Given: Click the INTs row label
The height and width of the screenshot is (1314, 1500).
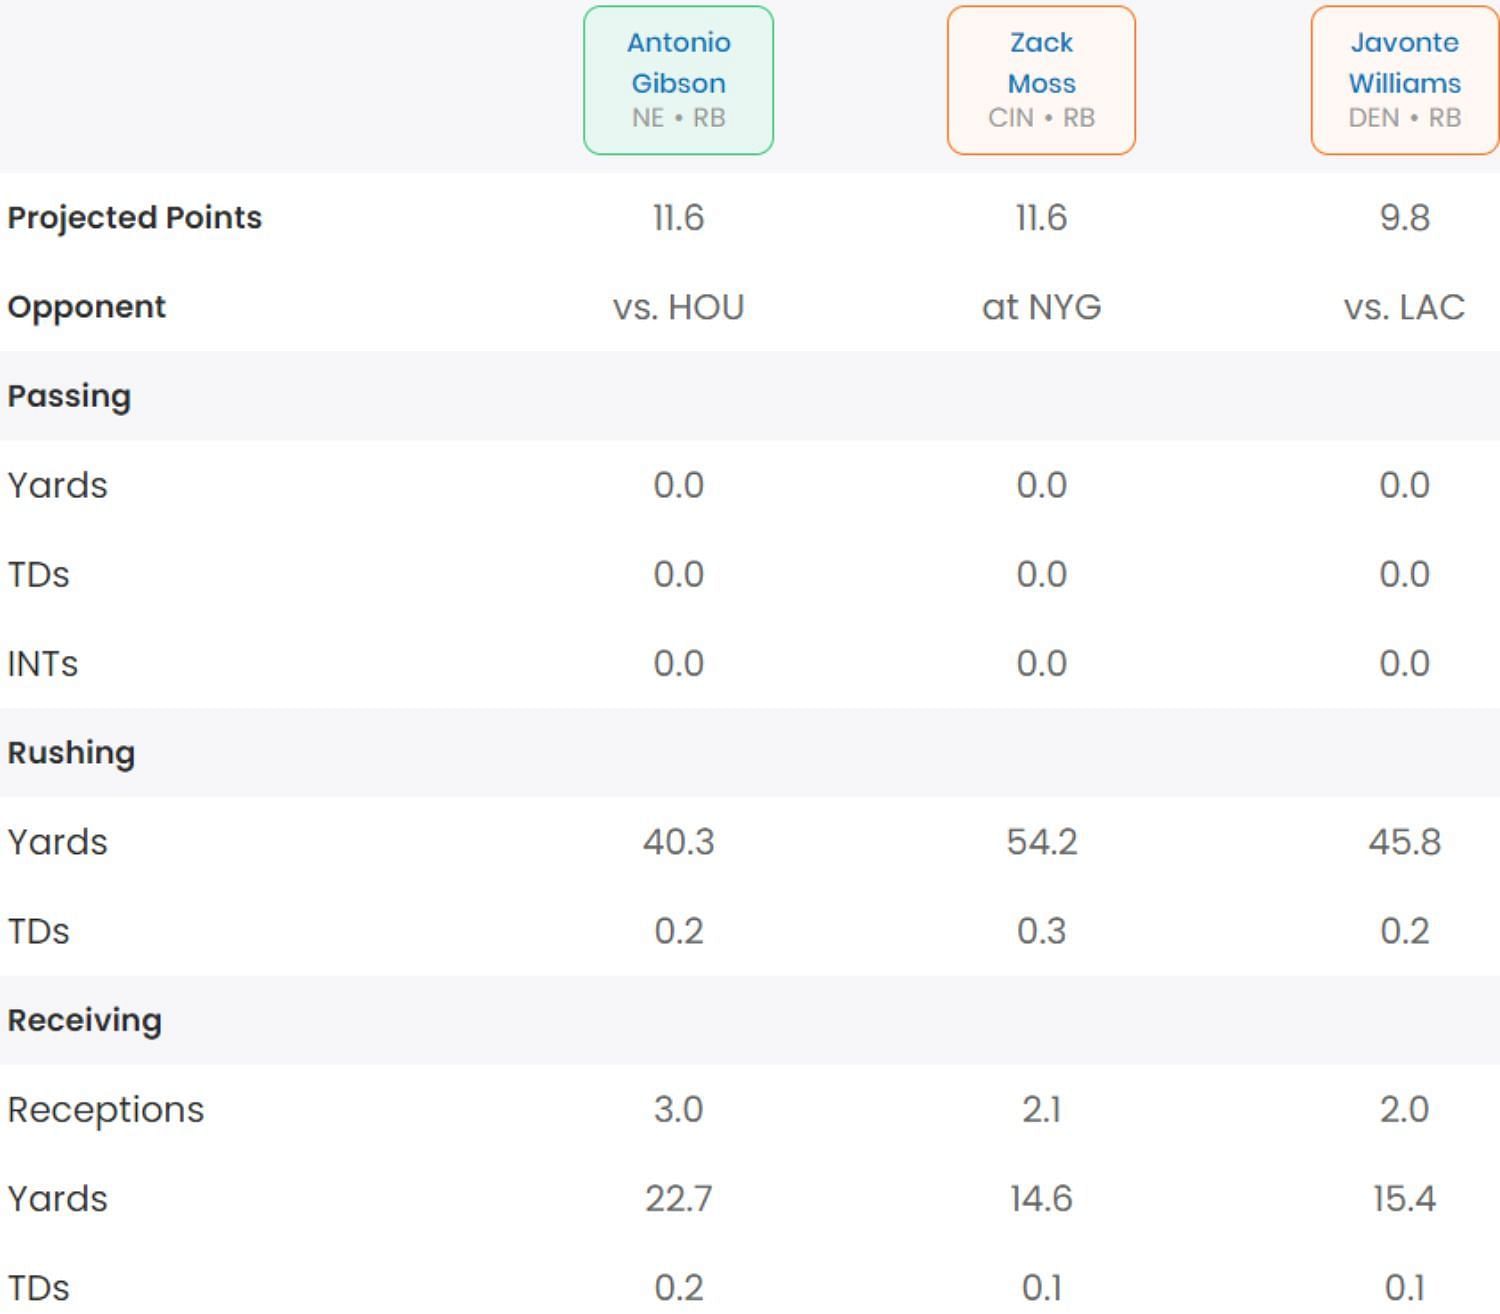Looking at the screenshot, I should 42,663.
